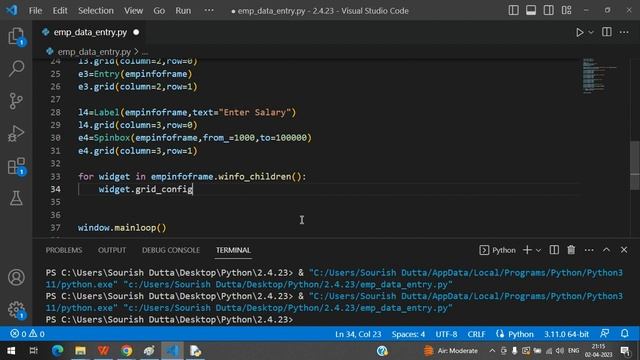This screenshot has width=640, height=360.
Task: Open the Run menu
Action: pyautogui.click(x=183, y=11)
